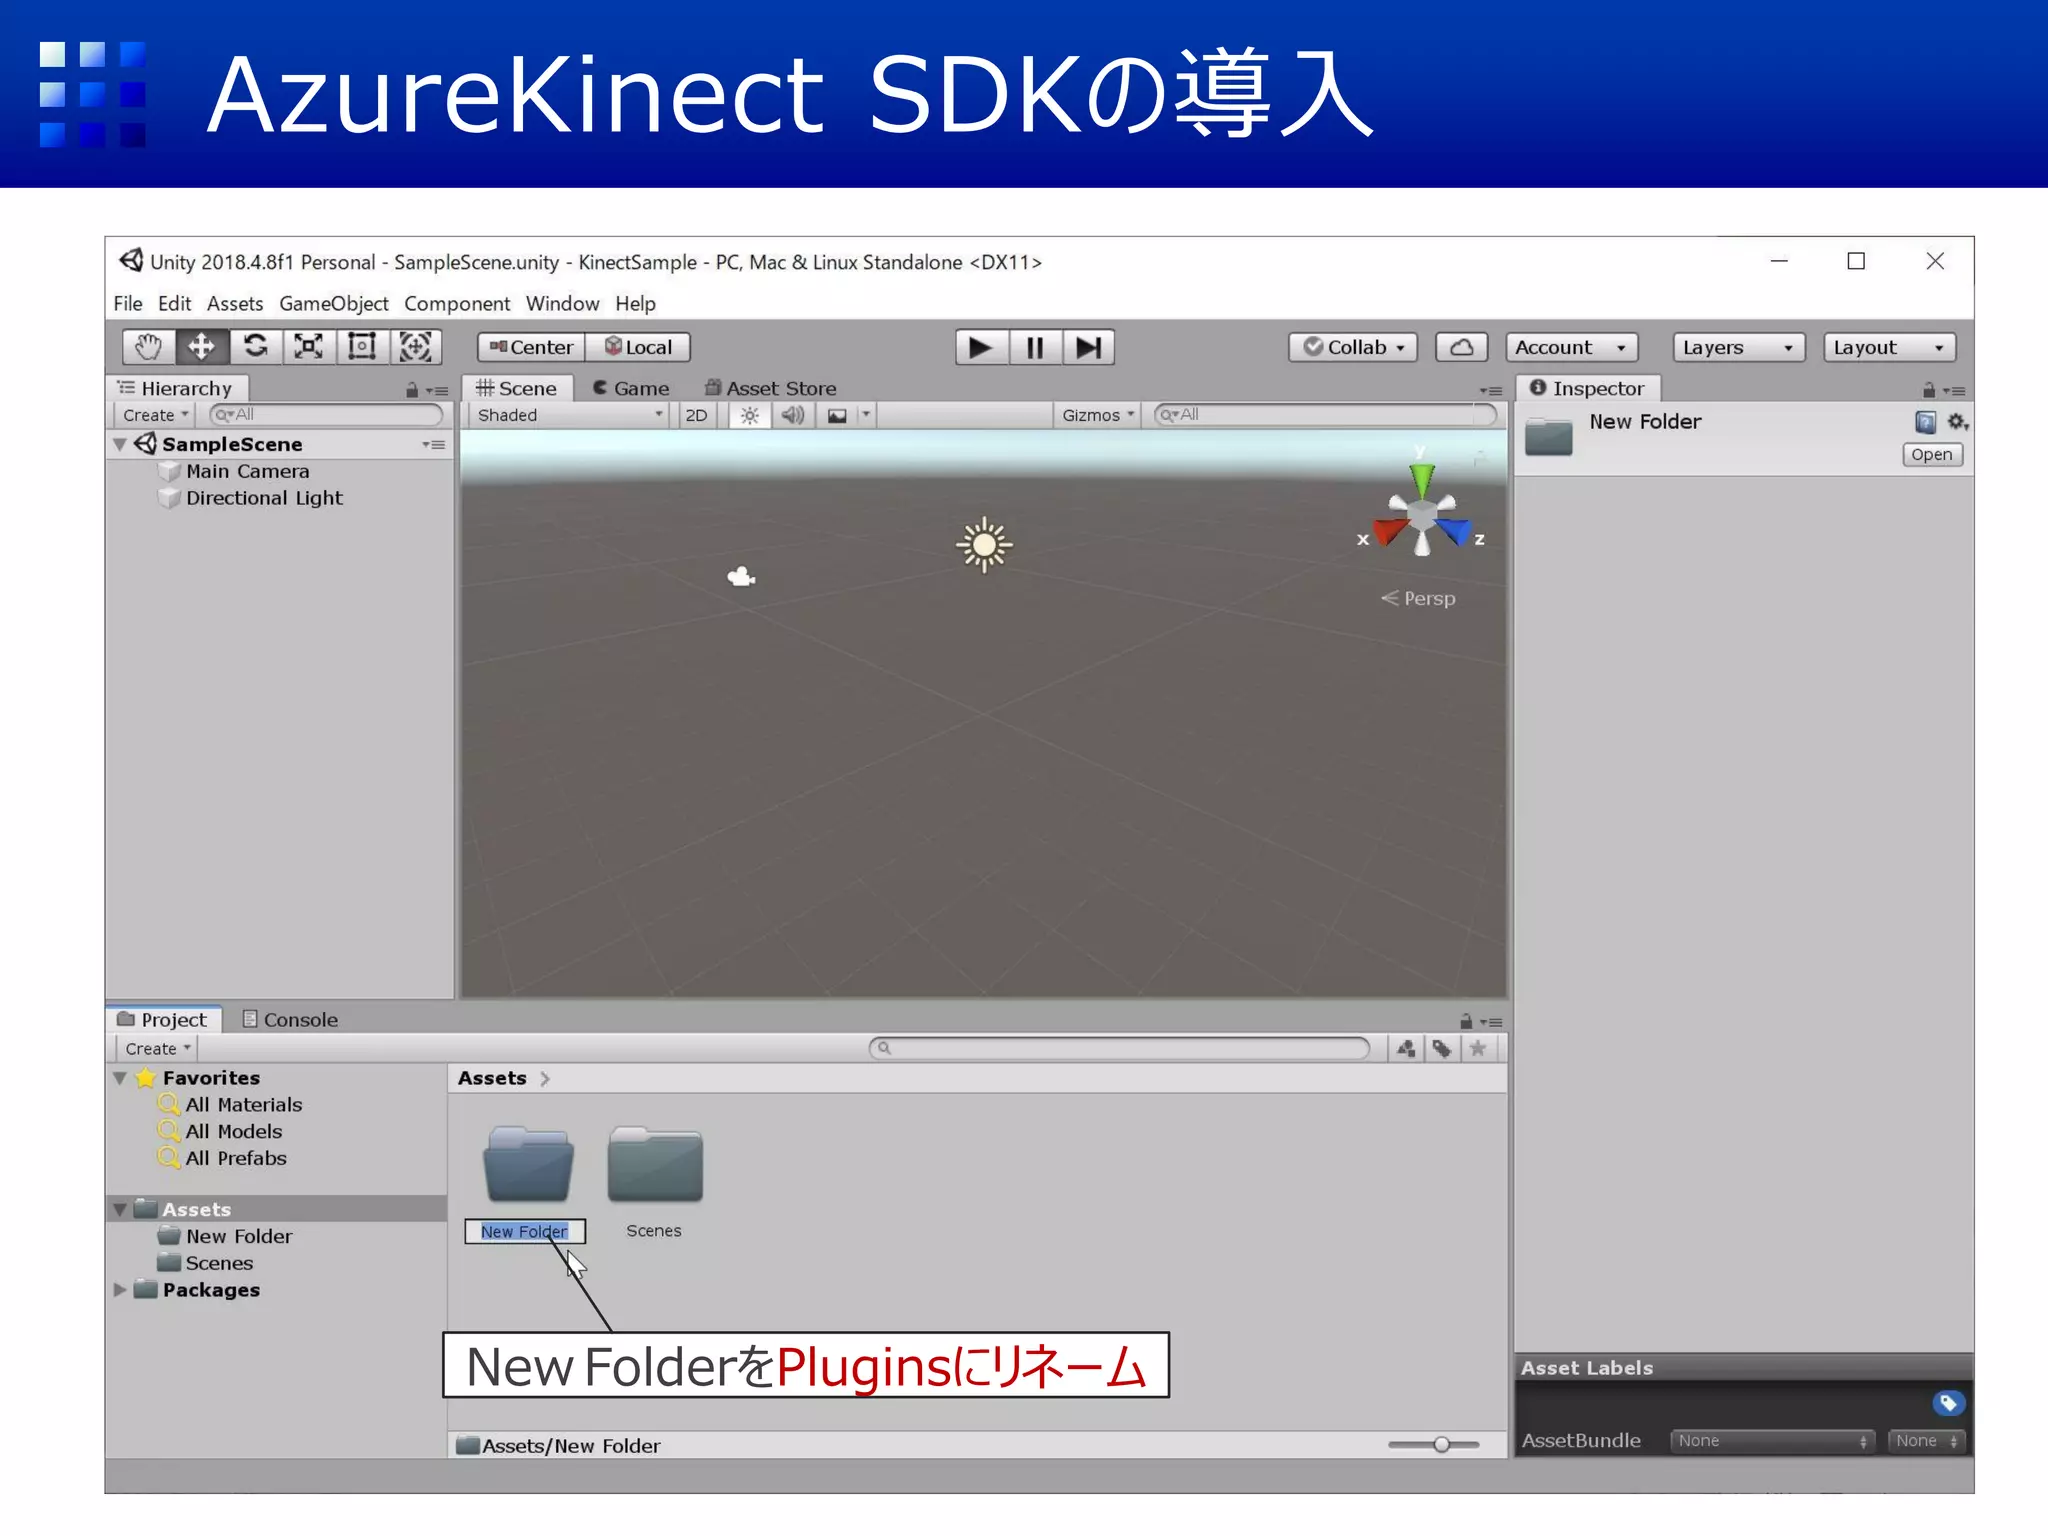Select the combined Transform tool

pos(415,347)
